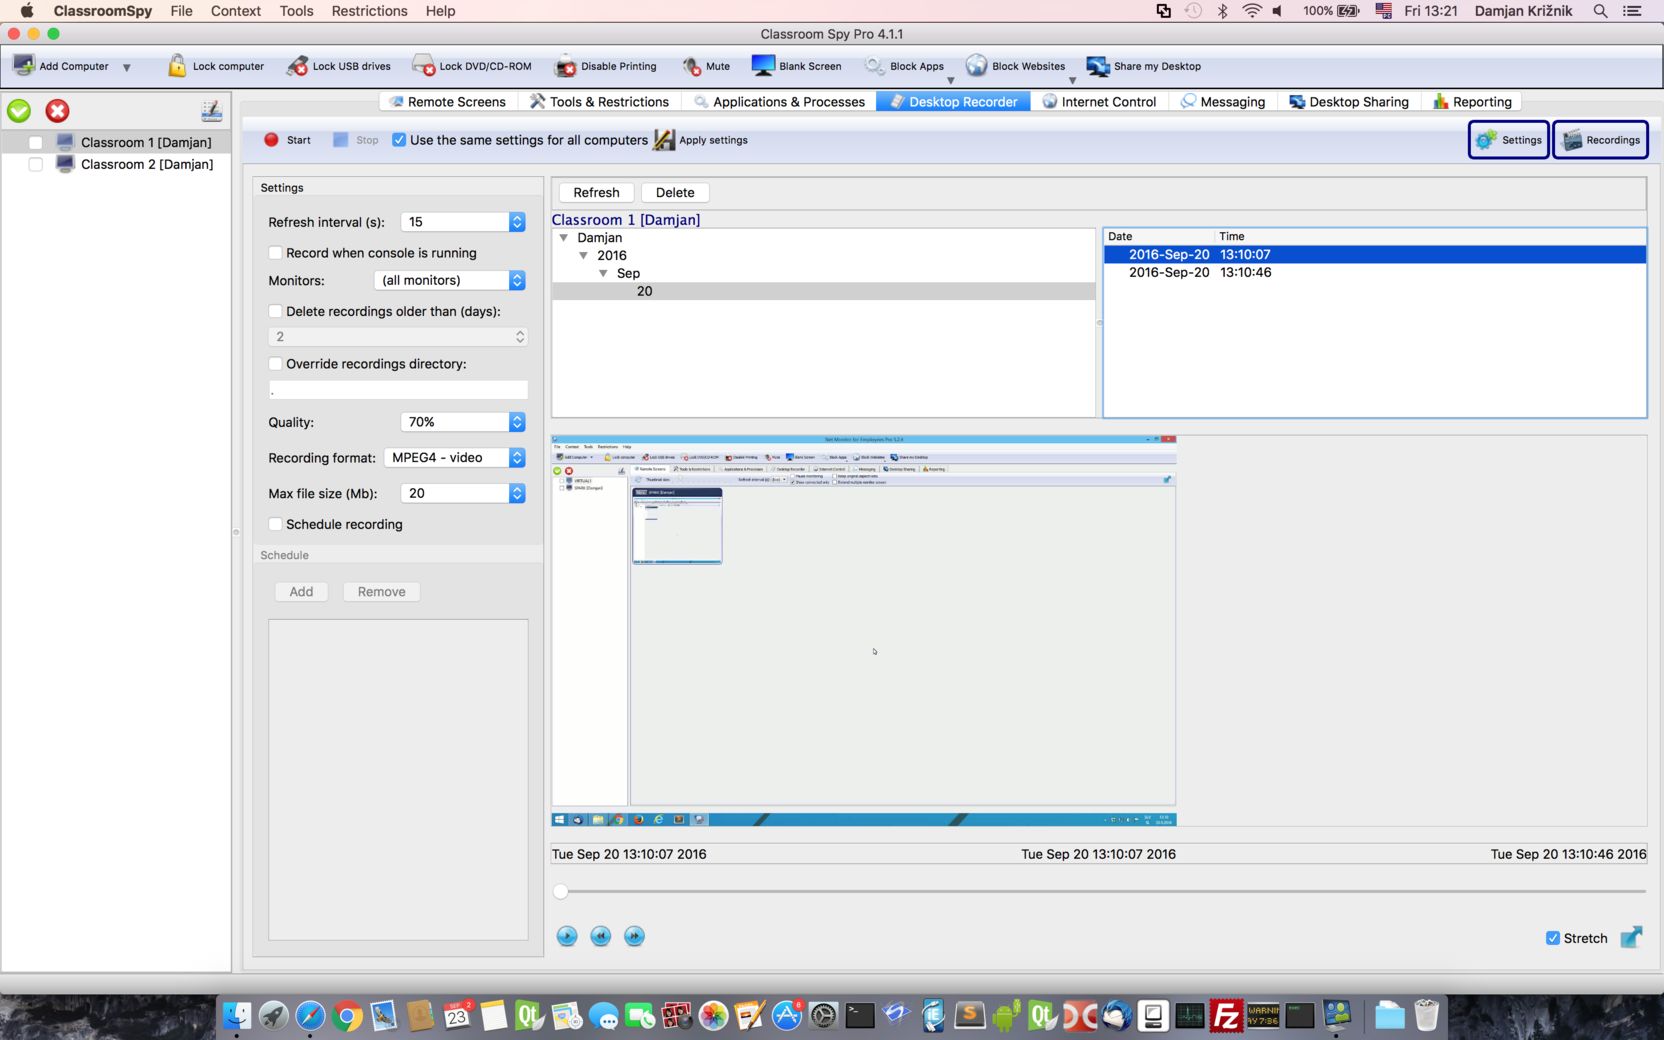The width and height of the screenshot is (1664, 1040).
Task: Click the Blank Screen toolbar icon
Action: click(x=763, y=66)
